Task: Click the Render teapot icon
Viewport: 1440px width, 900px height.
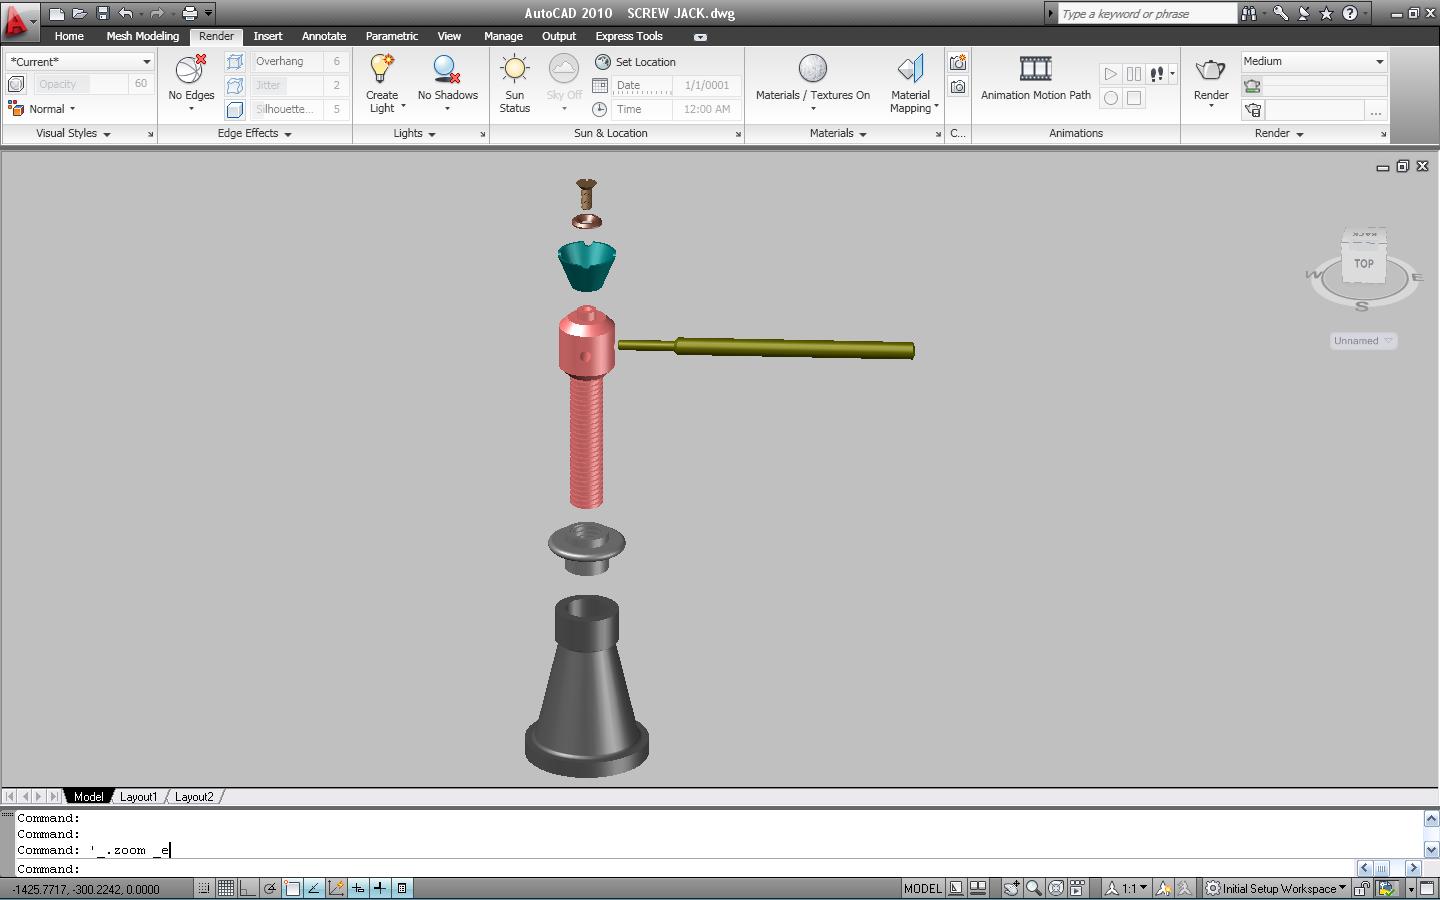Action: tap(1211, 69)
